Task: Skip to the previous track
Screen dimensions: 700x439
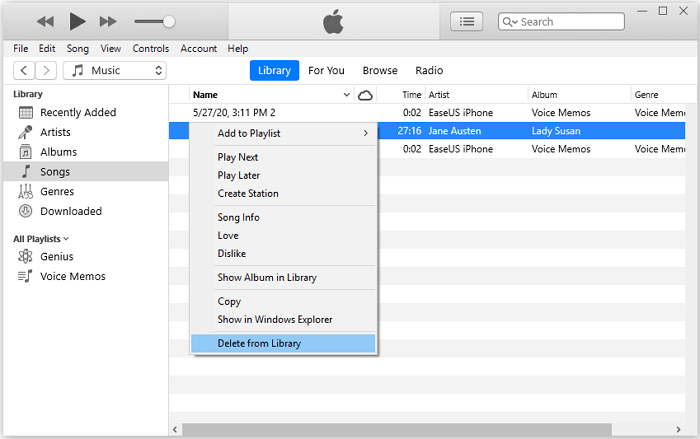Action: click(45, 21)
